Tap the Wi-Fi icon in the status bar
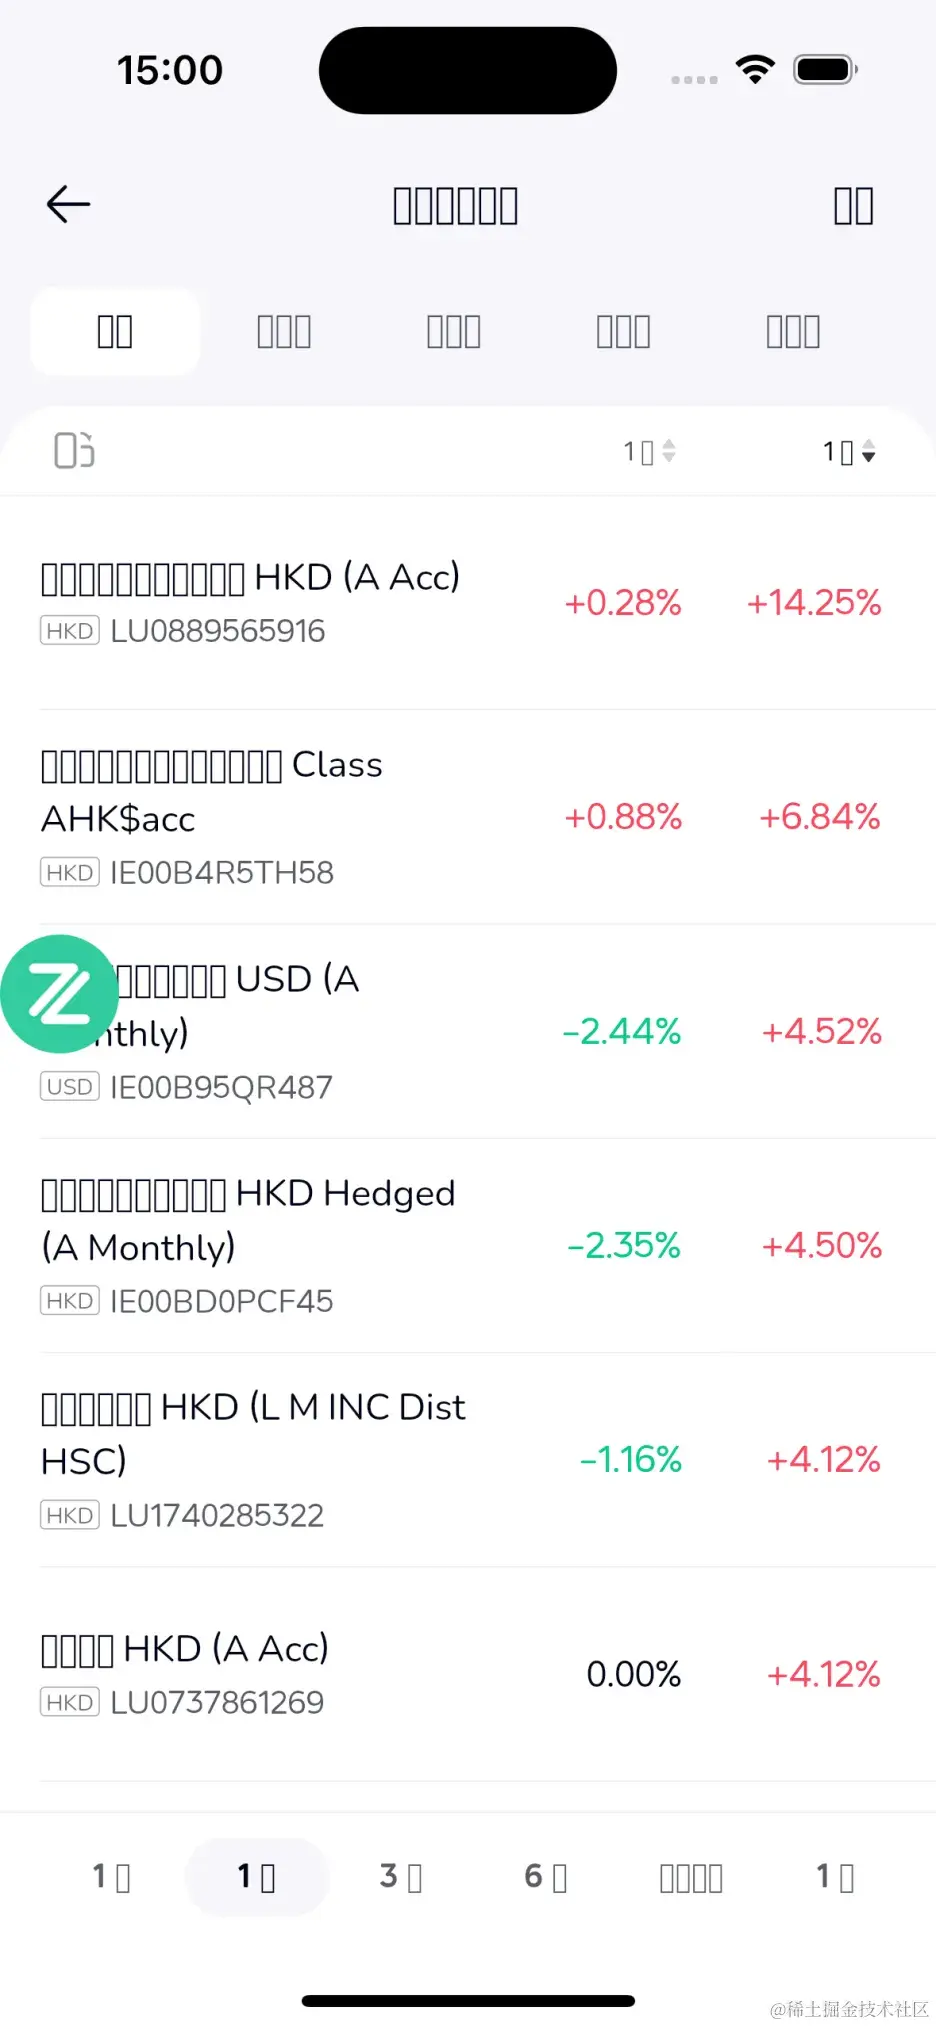 pos(755,69)
